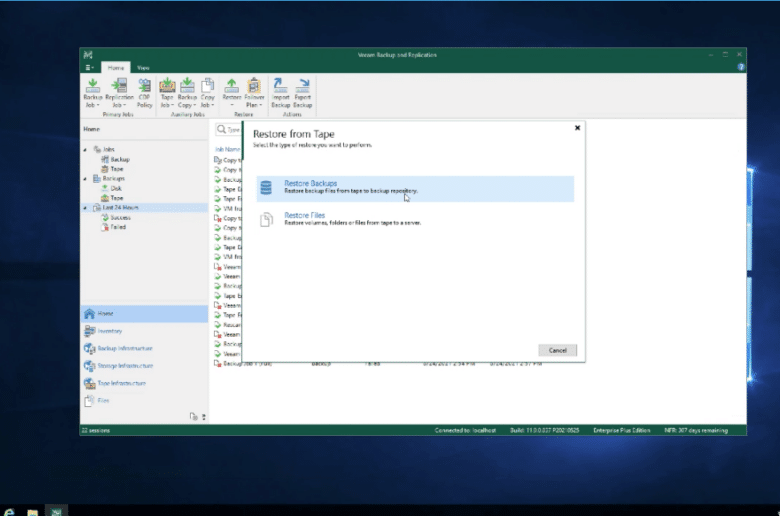
Task: Open the Failover Plan ribbon button
Action: 254,93
